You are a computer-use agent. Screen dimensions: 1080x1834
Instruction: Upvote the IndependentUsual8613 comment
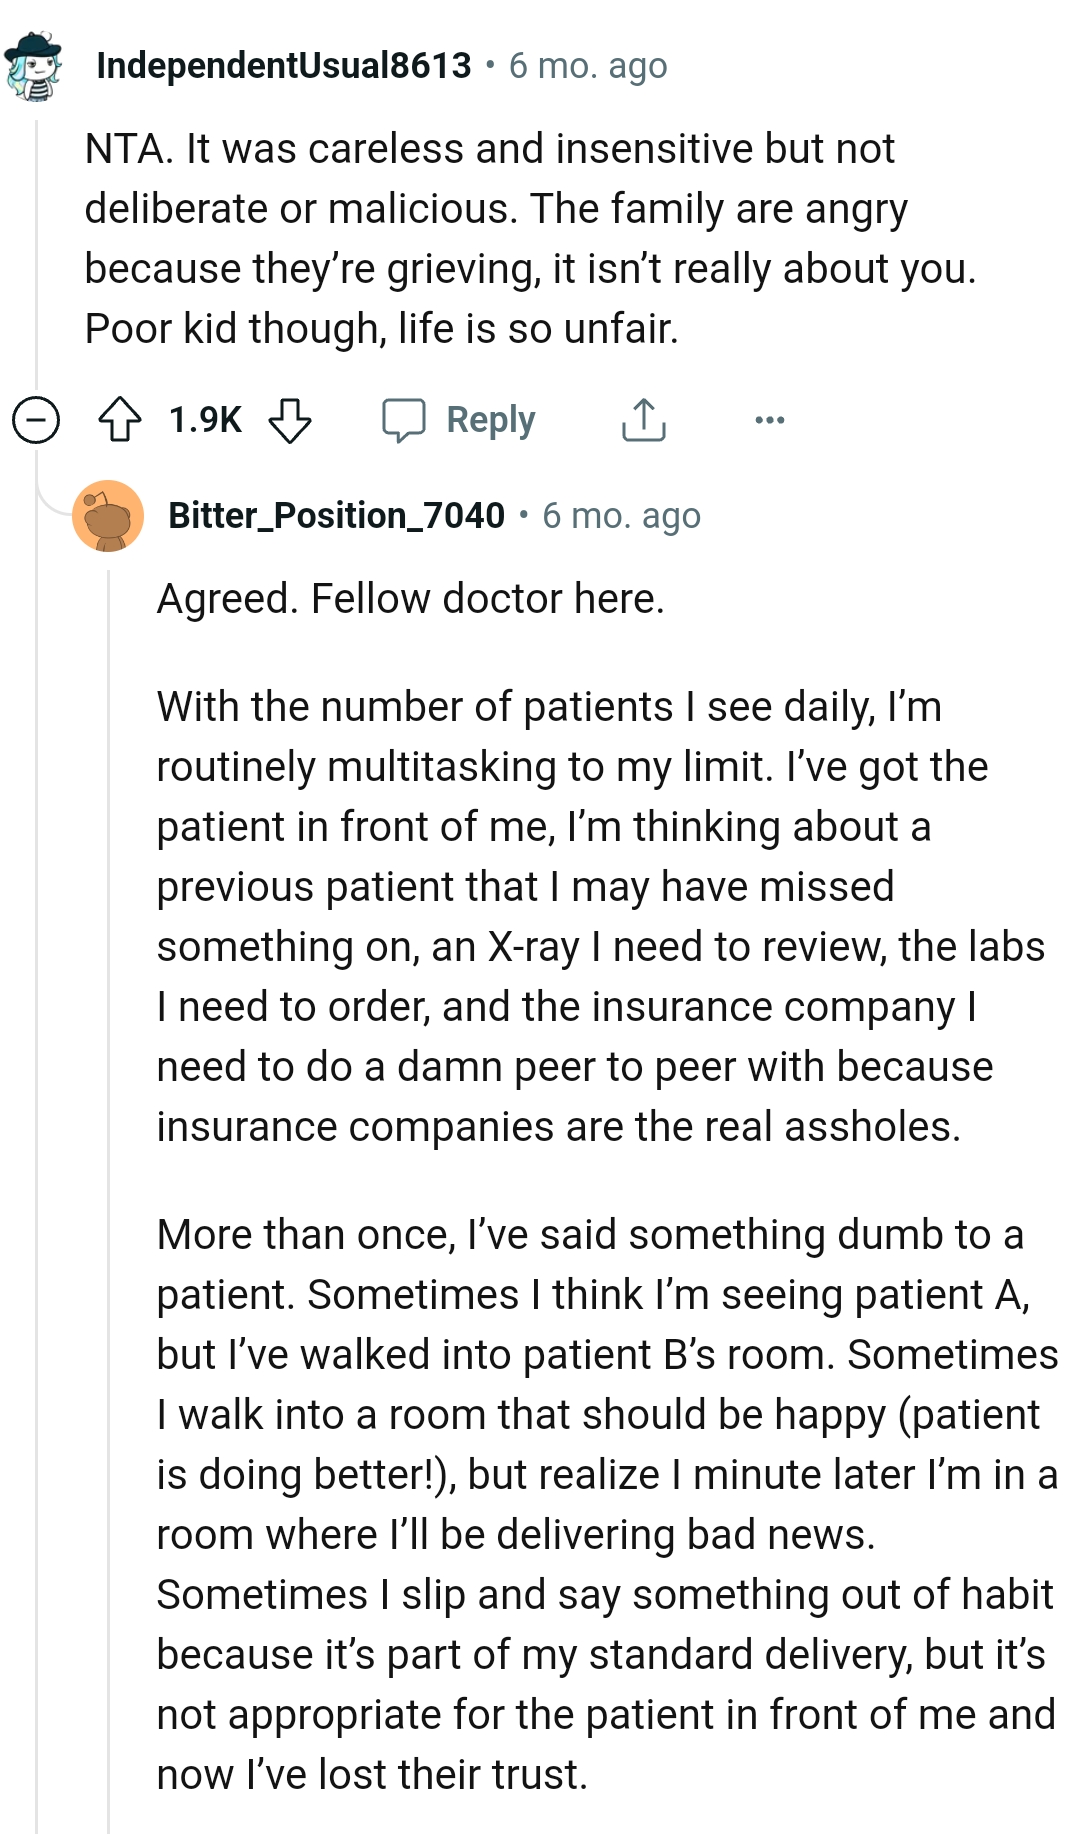pyautogui.click(x=120, y=420)
